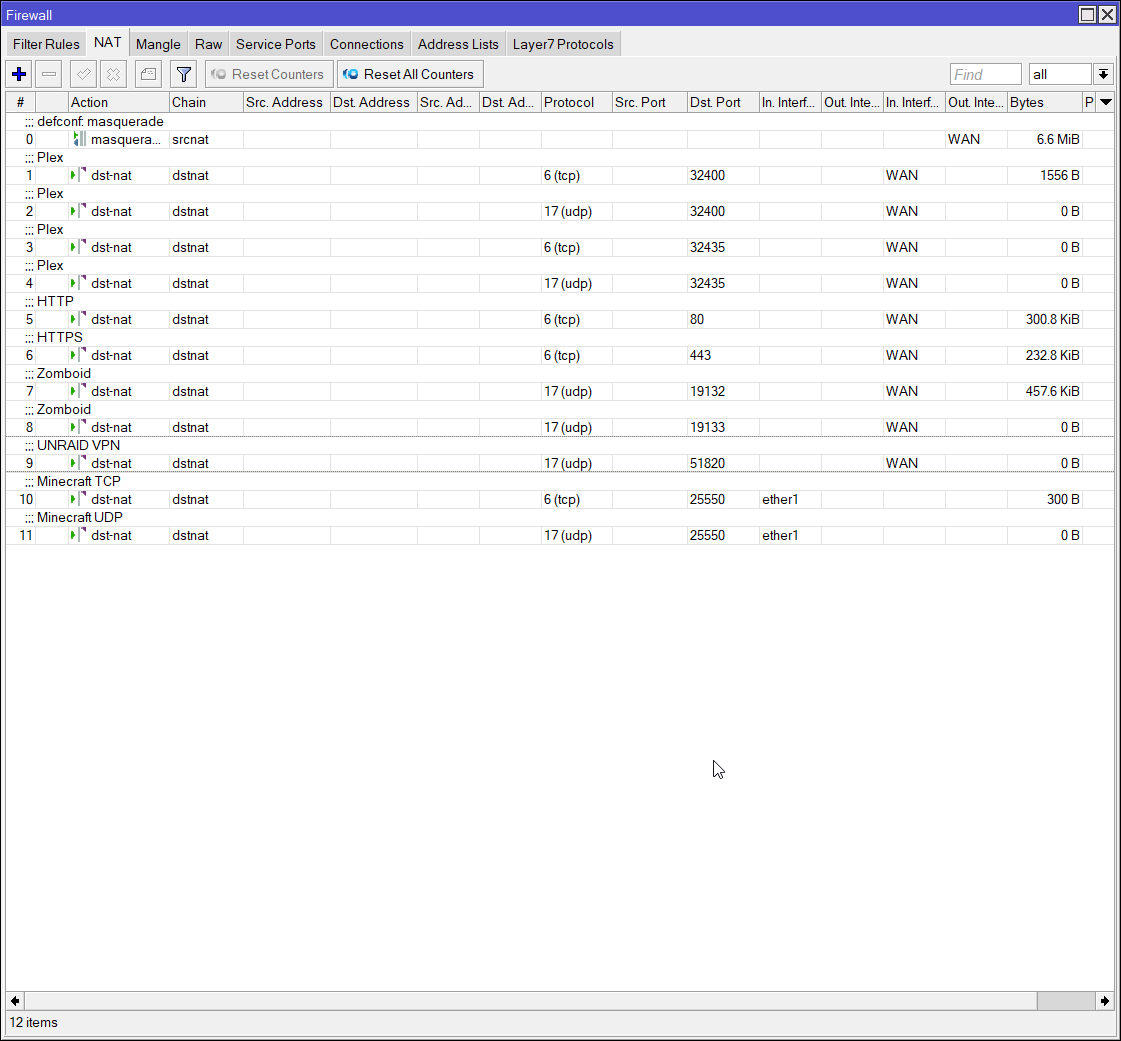The image size is (1121, 1041).
Task: Sort by the Chain column header
Action: [x=206, y=102]
